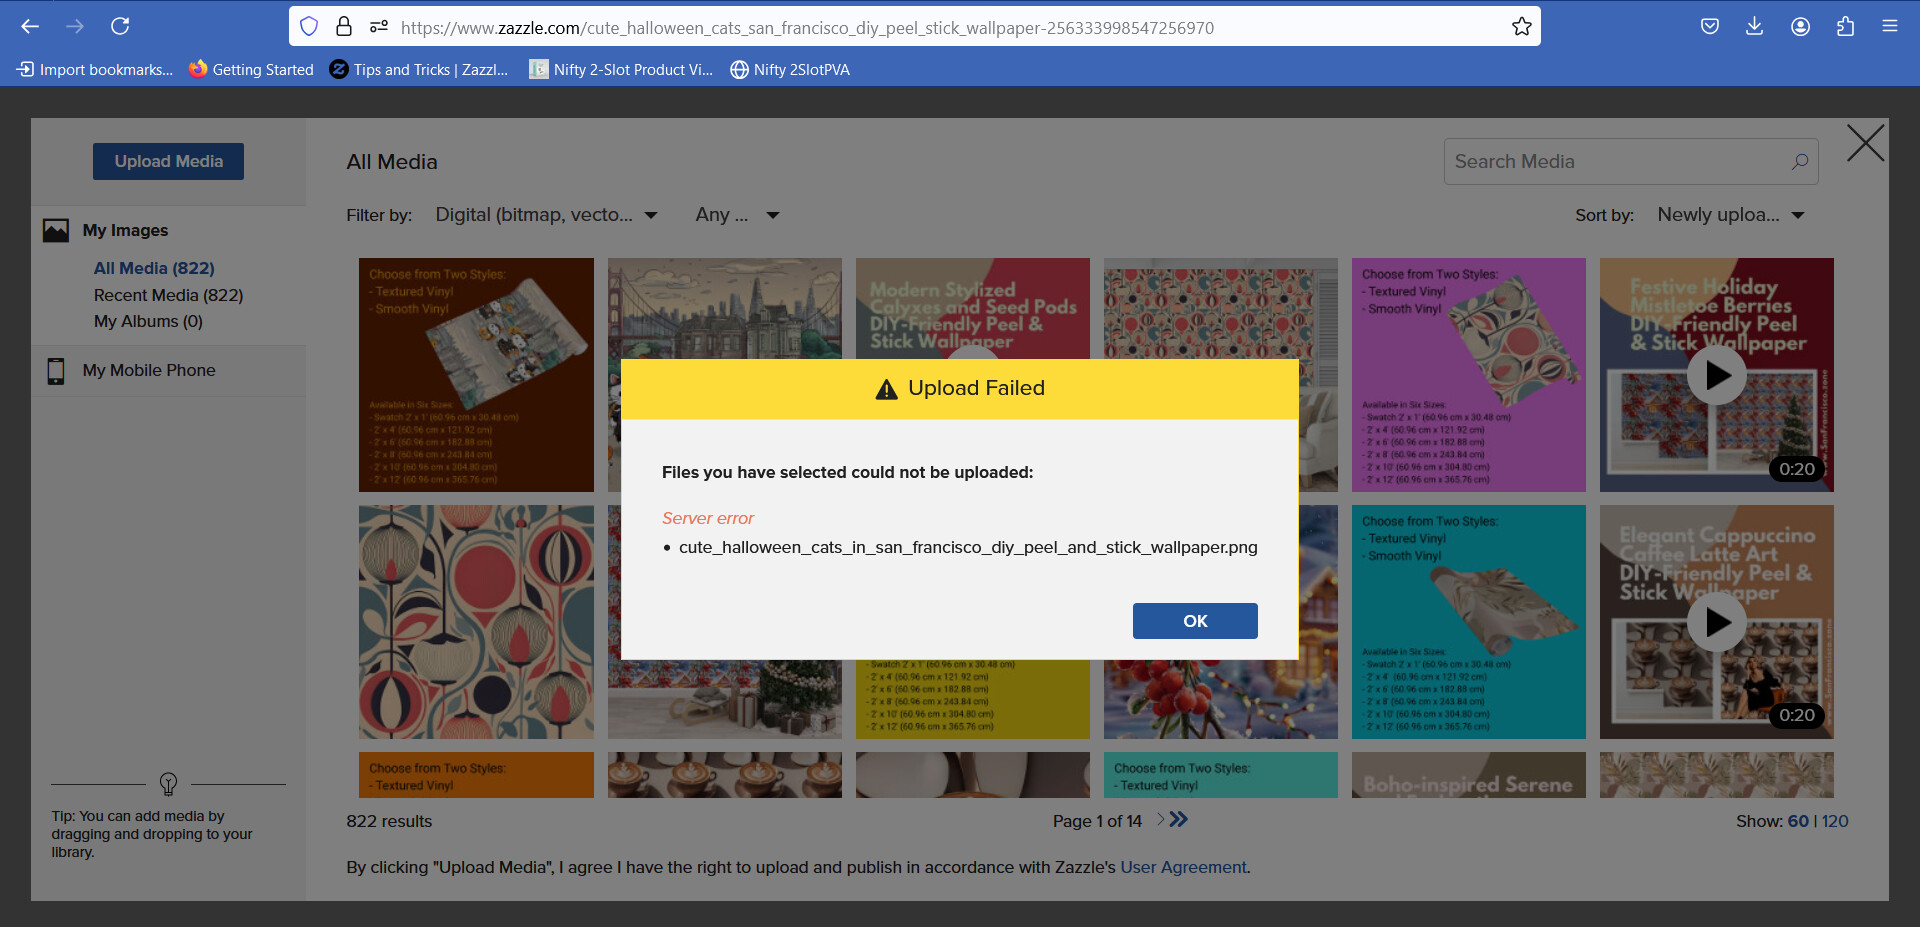
Task: Click the browser reload icon
Action: coord(120,27)
